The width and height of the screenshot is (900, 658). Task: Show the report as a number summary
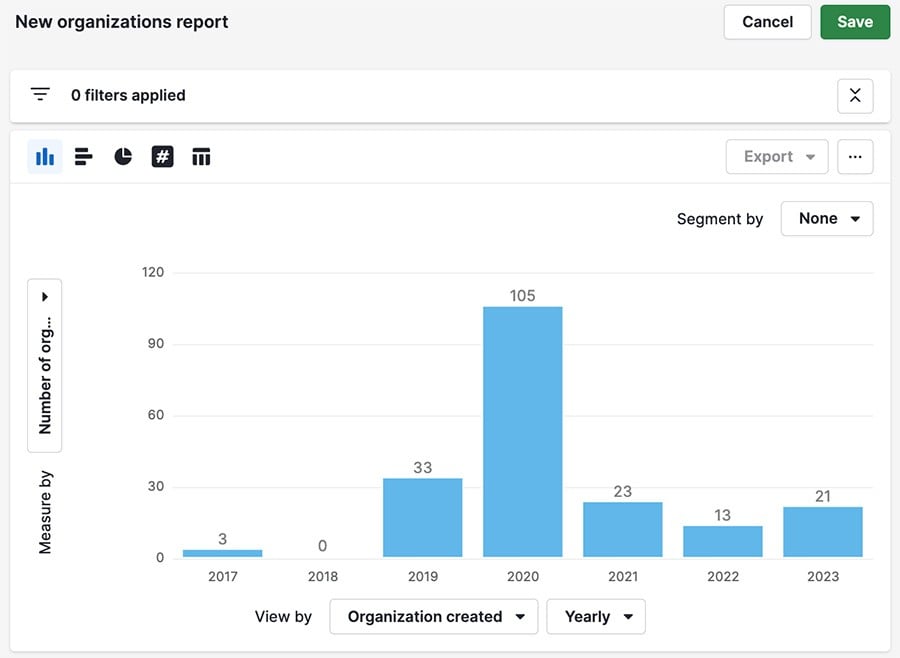tap(162, 156)
